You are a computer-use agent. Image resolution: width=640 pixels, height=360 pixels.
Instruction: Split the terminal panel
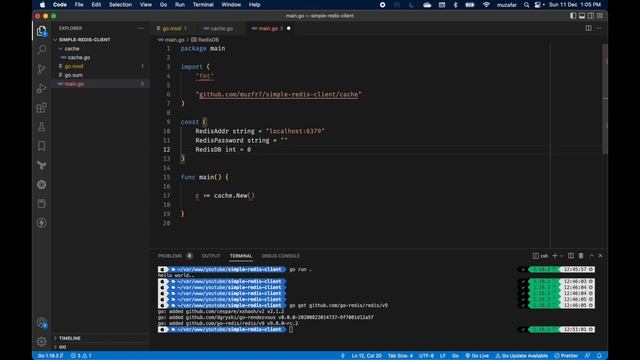point(571,256)
